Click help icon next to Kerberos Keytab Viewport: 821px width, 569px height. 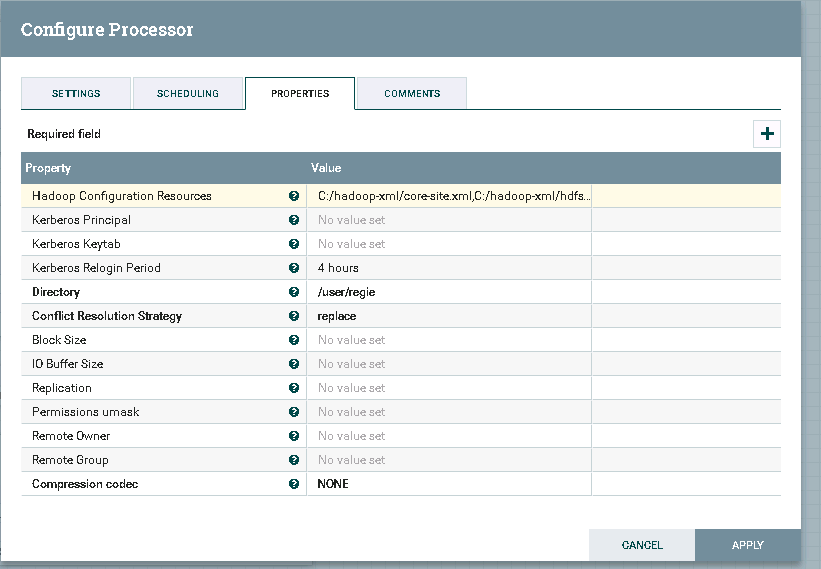point(294,244)
